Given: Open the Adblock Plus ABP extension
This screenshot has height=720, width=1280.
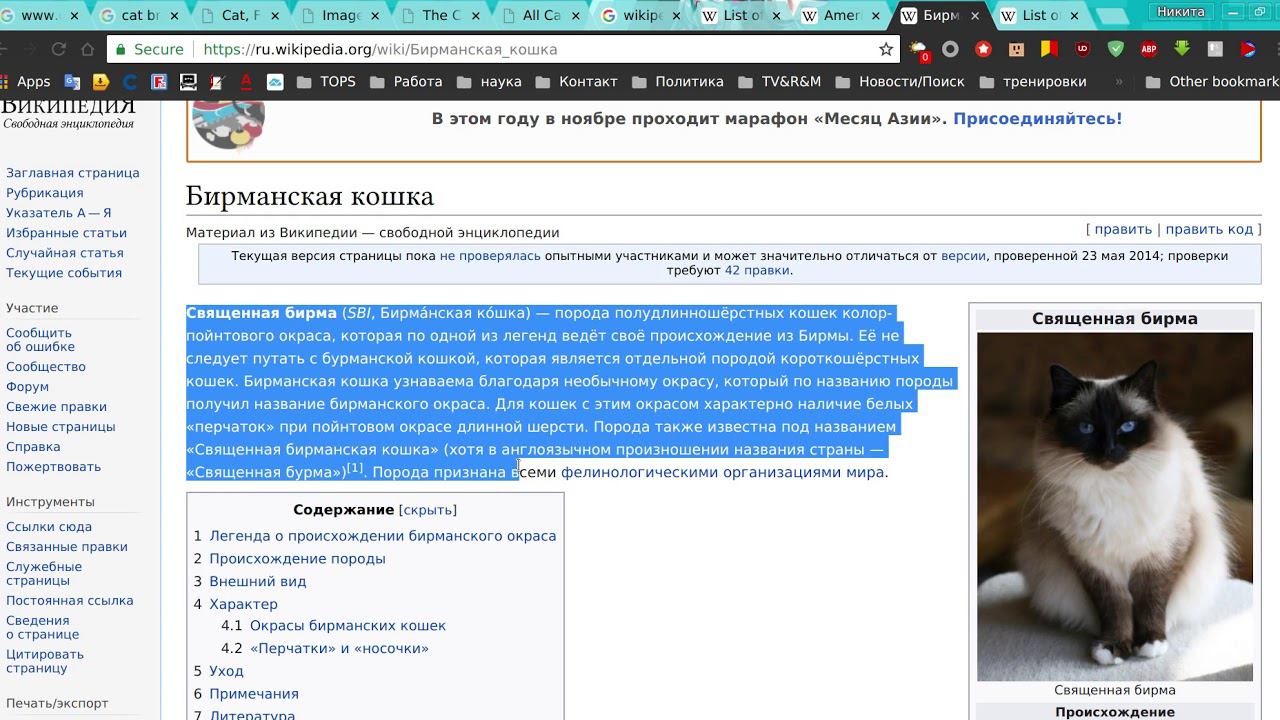Looking at the screenshot, I should [1149, 49].
